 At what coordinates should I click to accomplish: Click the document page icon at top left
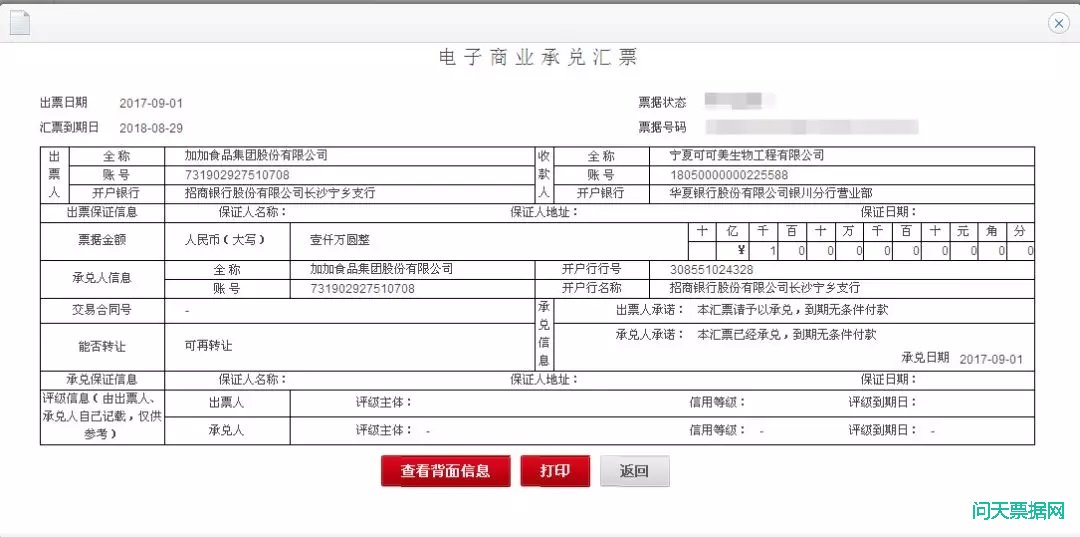(x=19, y=23)
